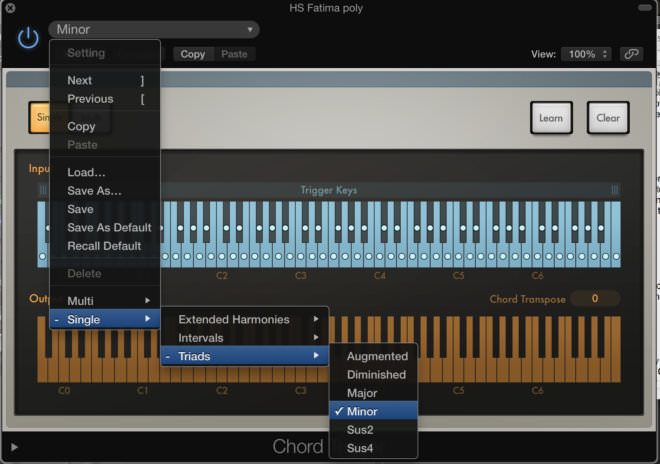The height and width of the screenshot is (464, 660).
Task: Expand the Triads submenu
Action: [245, 356]
